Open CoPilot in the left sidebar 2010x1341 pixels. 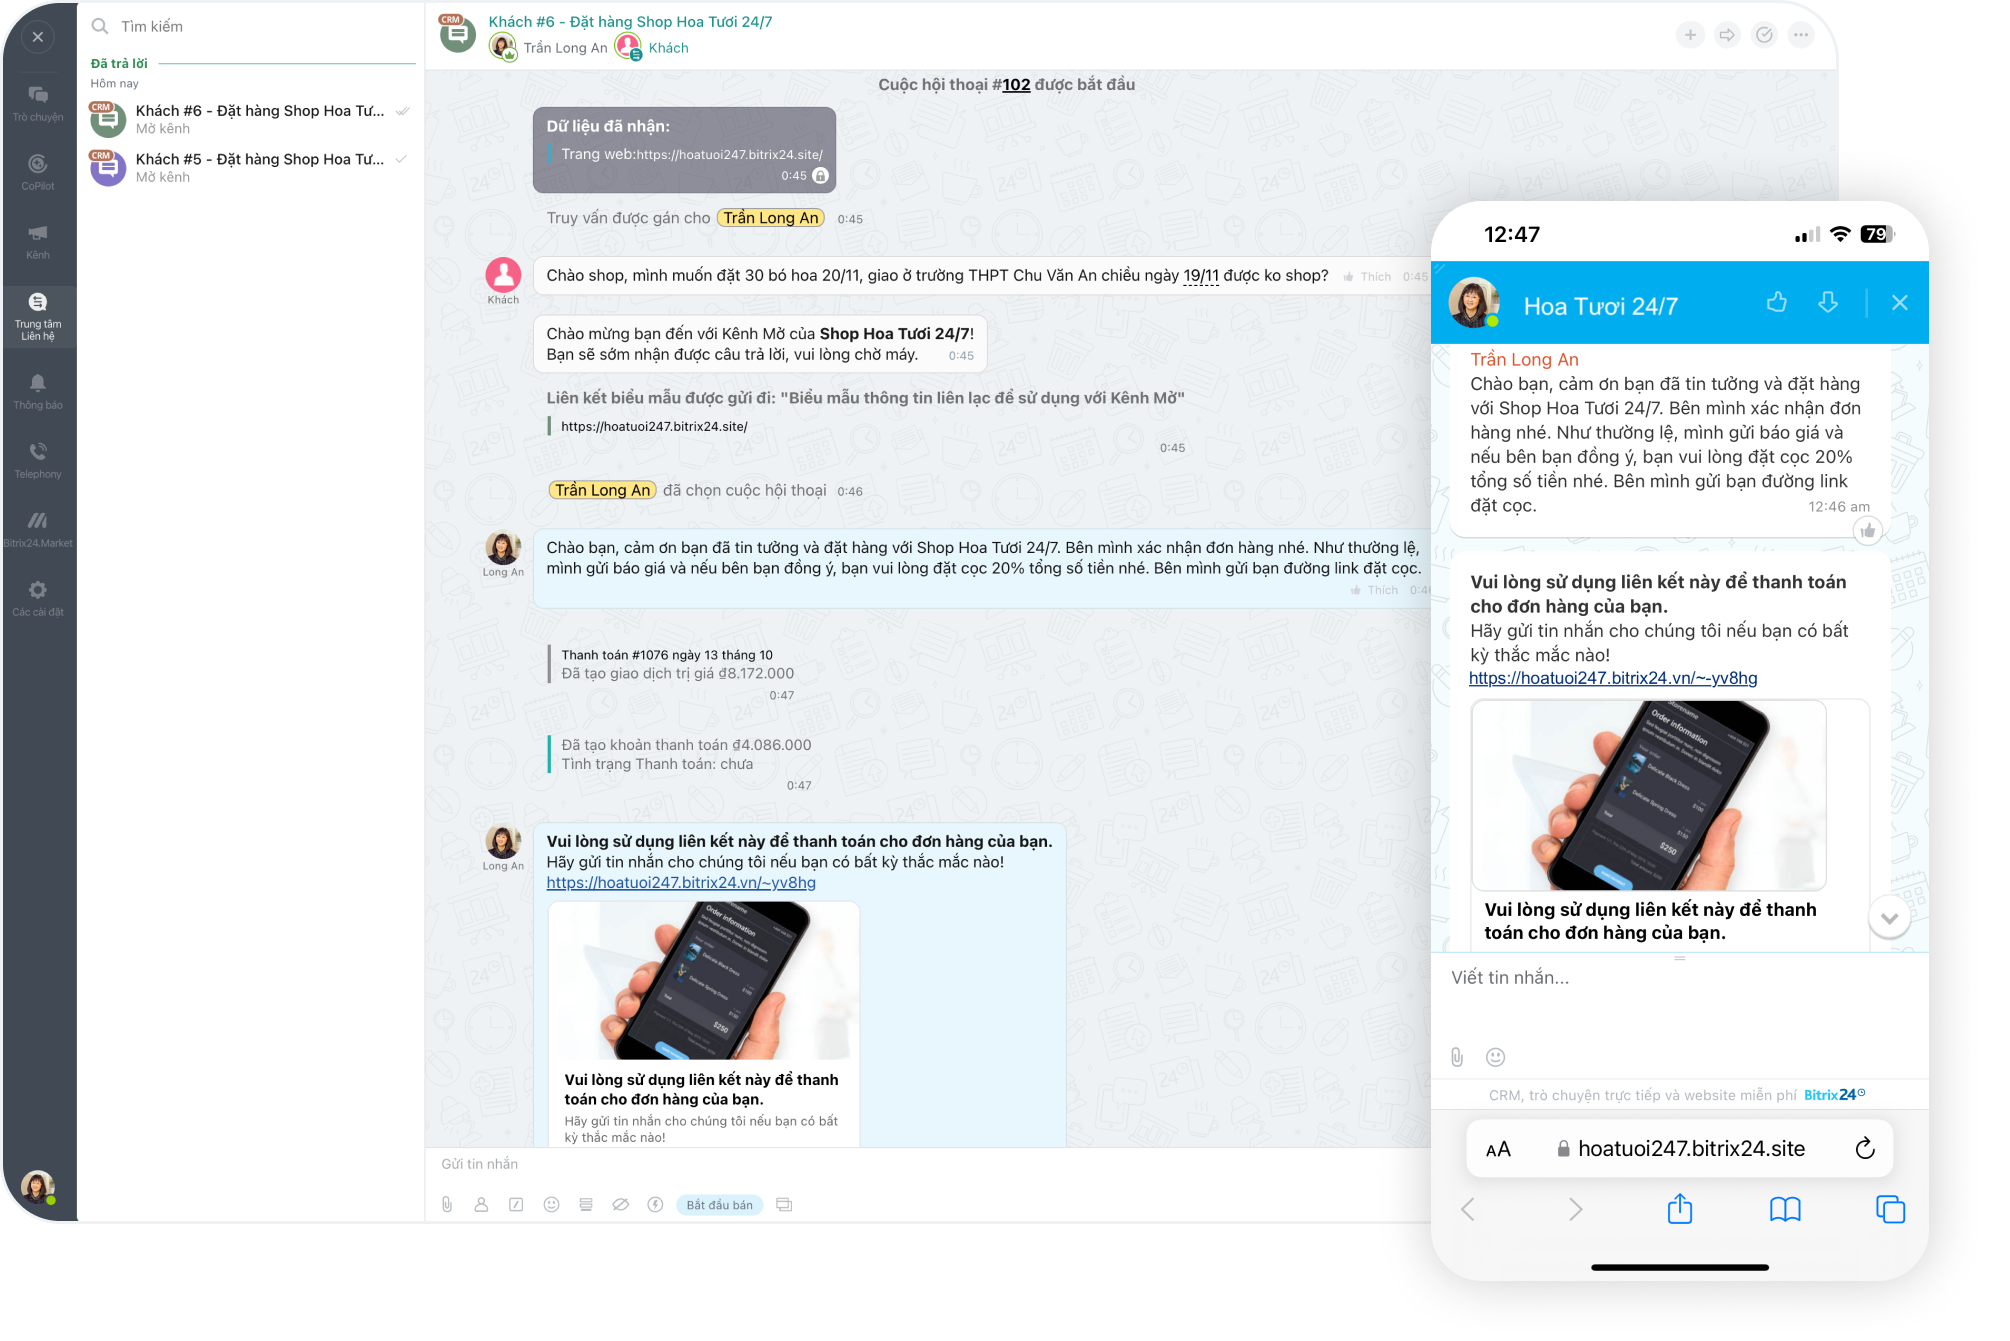coord(38,172)
